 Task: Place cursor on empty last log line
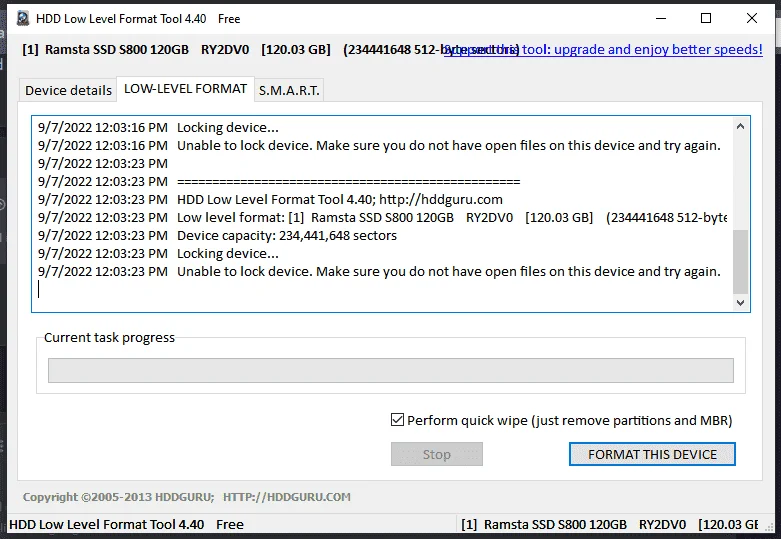(x=383, y=289)
